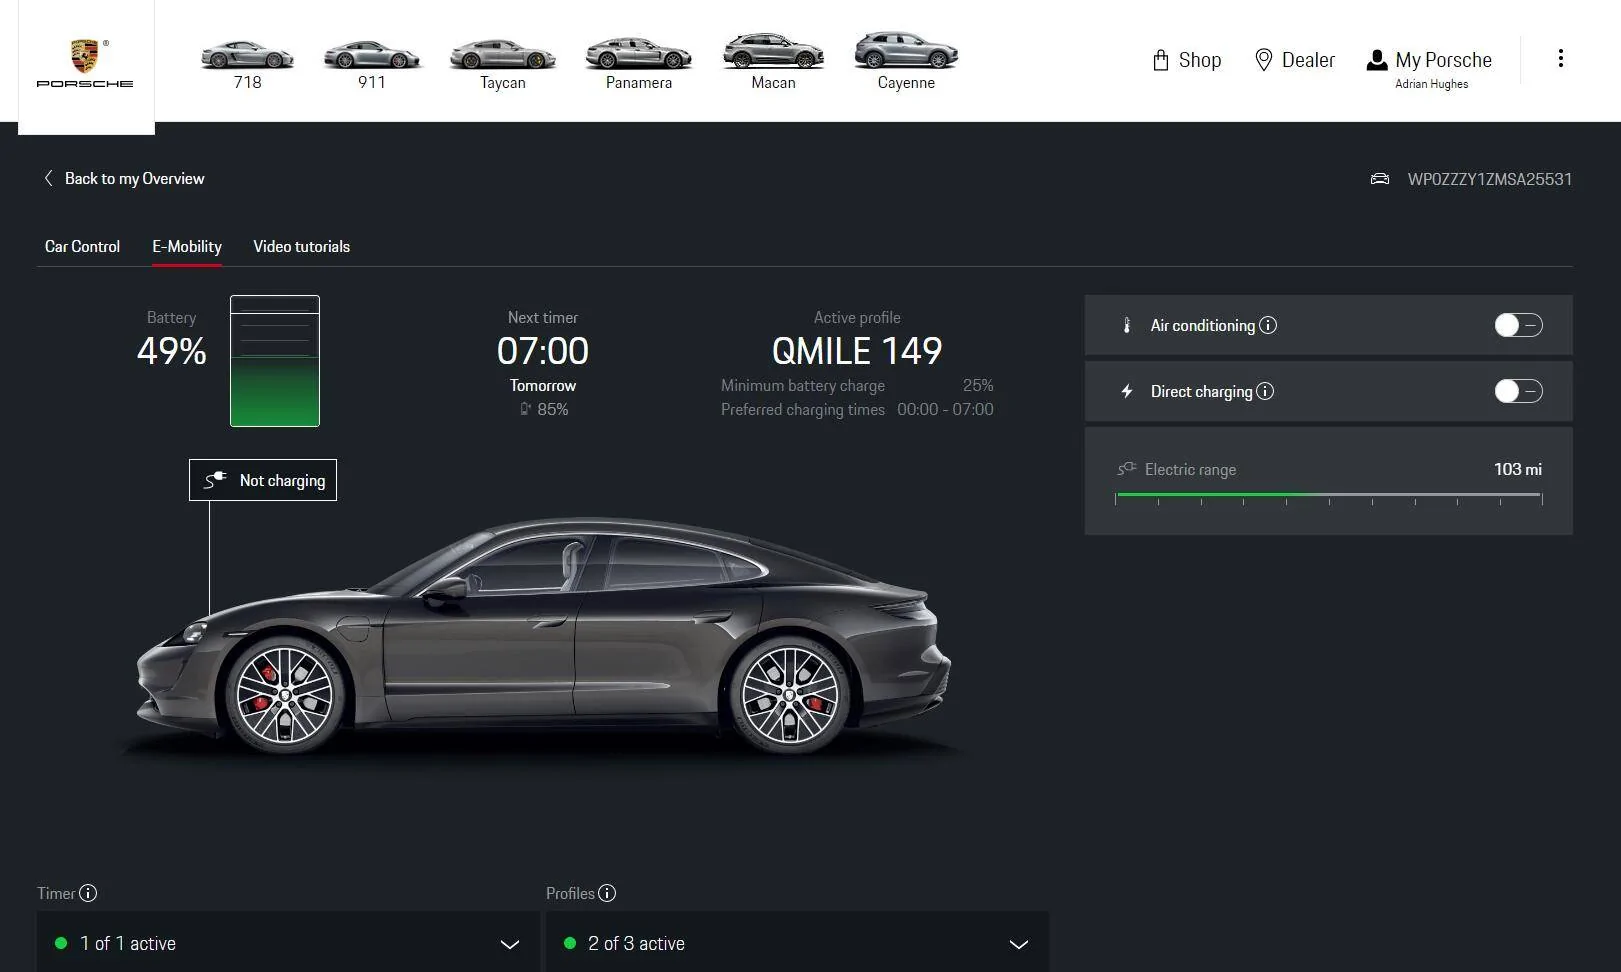Click the Air conditioning thermometer icon
This screenshot has height=972, width=1621.
[1127, 325]
